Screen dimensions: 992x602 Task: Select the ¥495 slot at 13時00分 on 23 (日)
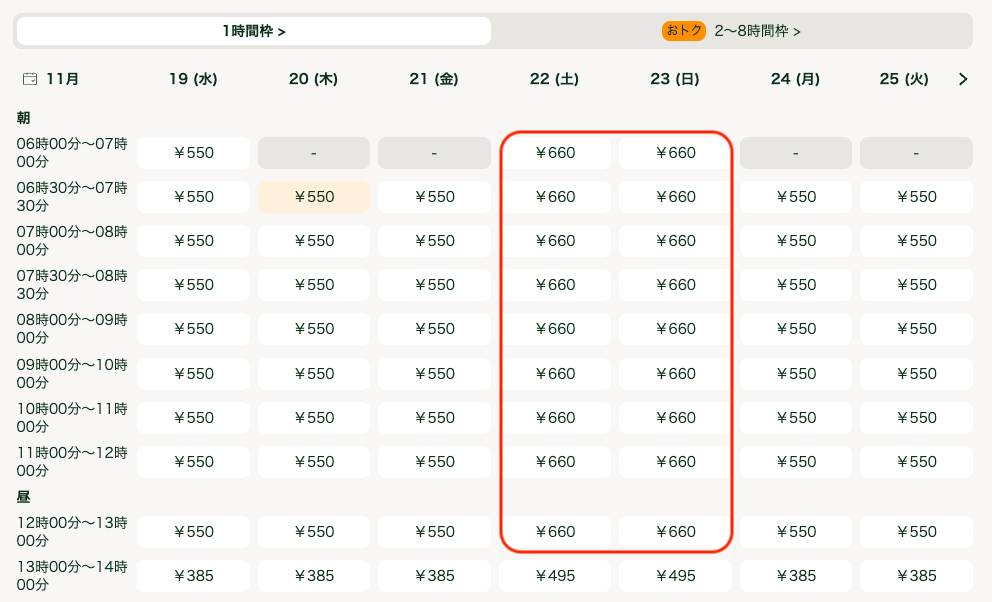coord(675,575)
